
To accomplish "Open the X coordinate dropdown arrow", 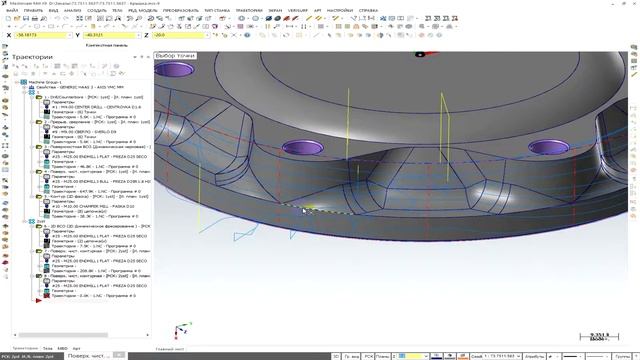I will pyautogui.click(x=70, y=36).
